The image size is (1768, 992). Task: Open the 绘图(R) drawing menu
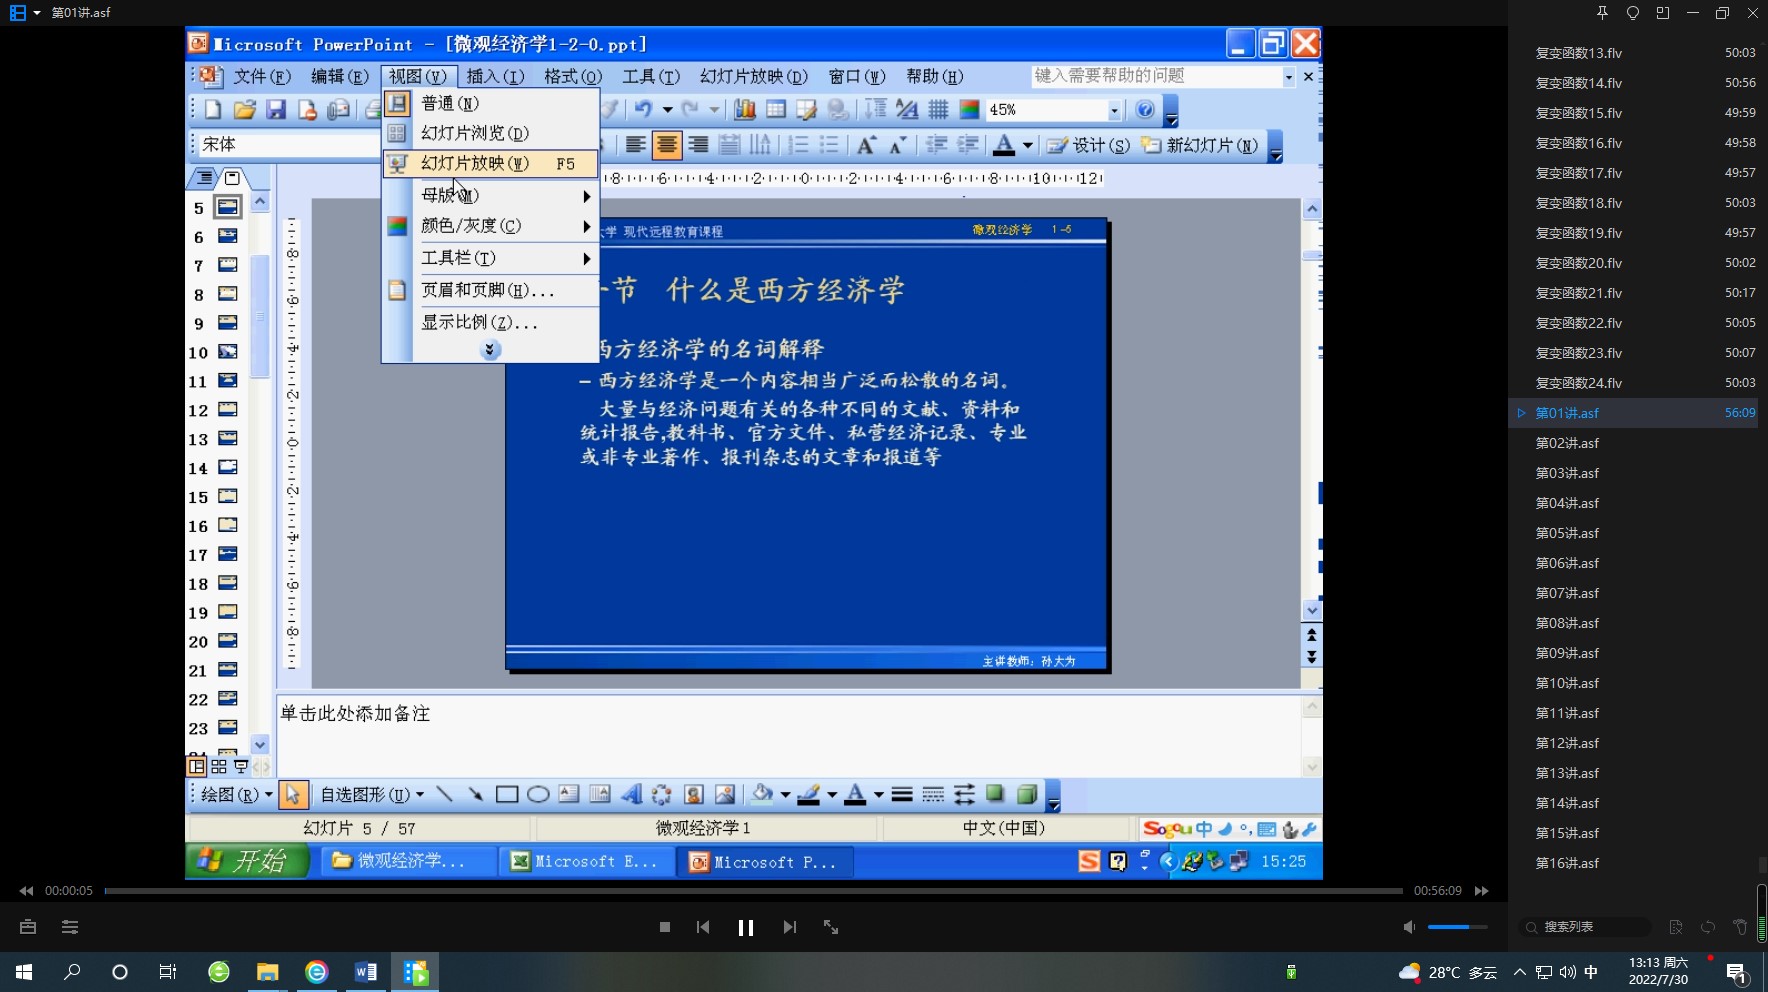[236, 795]
